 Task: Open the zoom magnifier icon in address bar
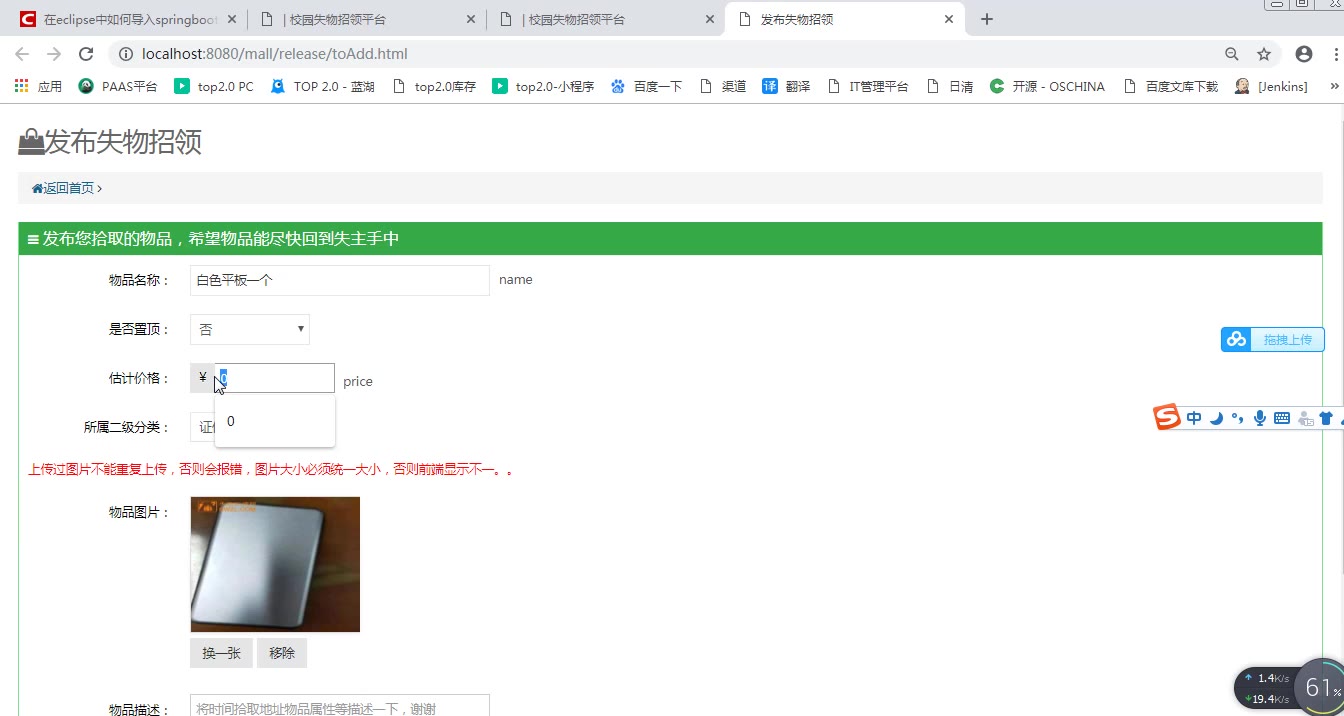tap(1232, 54)
